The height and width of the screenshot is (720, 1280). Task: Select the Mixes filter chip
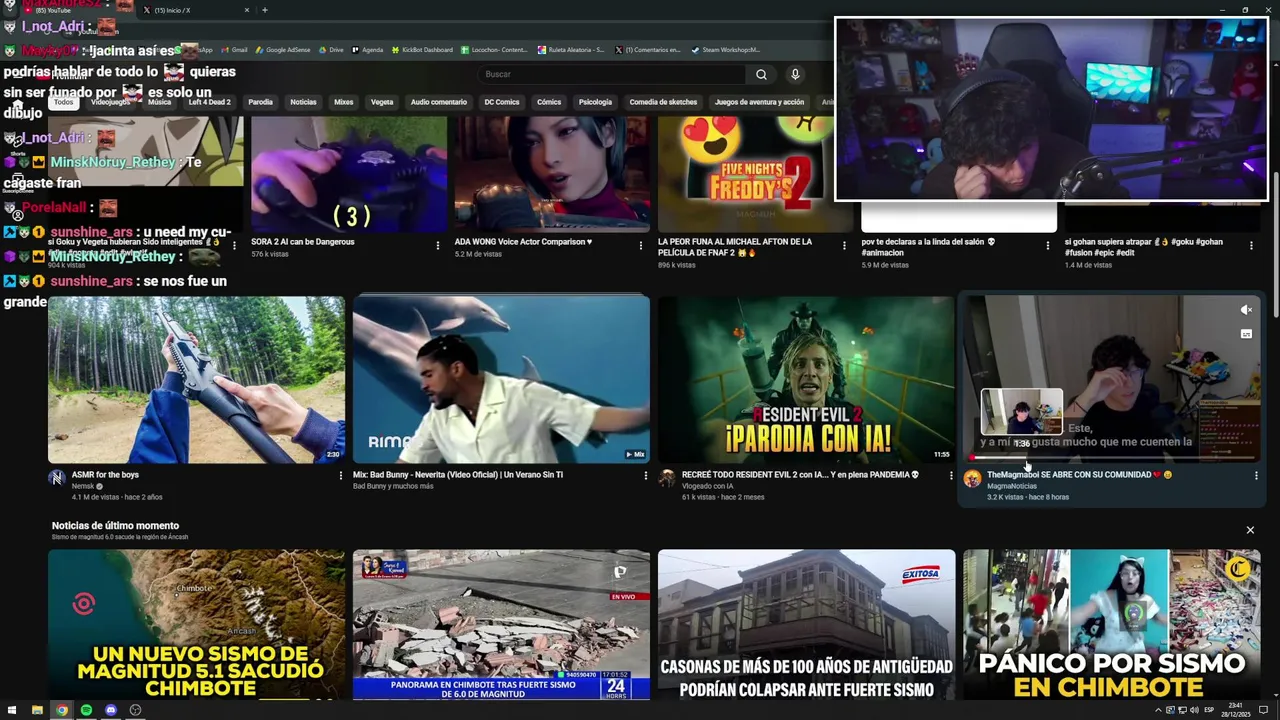pyautogui.click(x=343, y=102)
